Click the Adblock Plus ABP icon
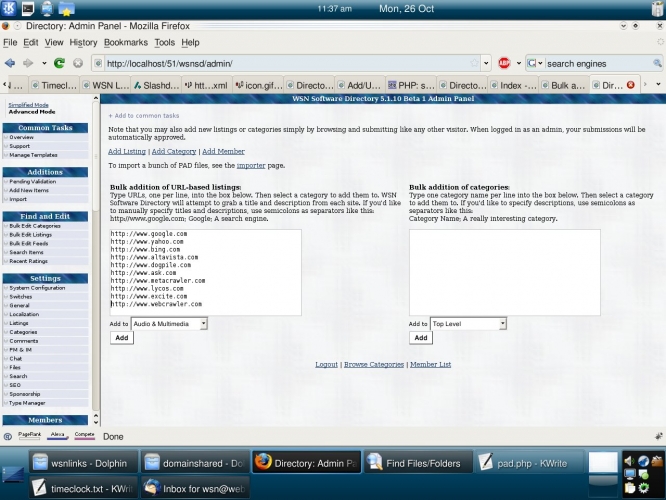The height and width of the screenshot is (500, 666). [x=505, y=63]
